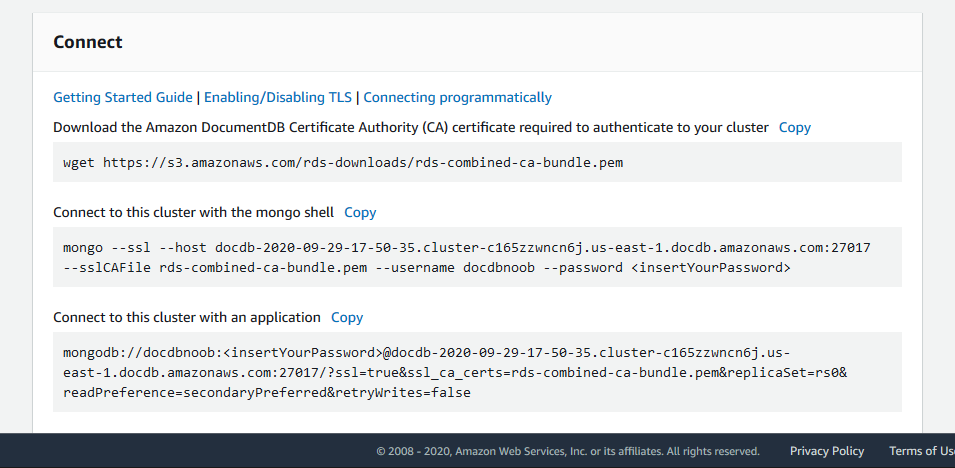Copy the application connection string
Screen dimensions: 955x468
point(347,317)
